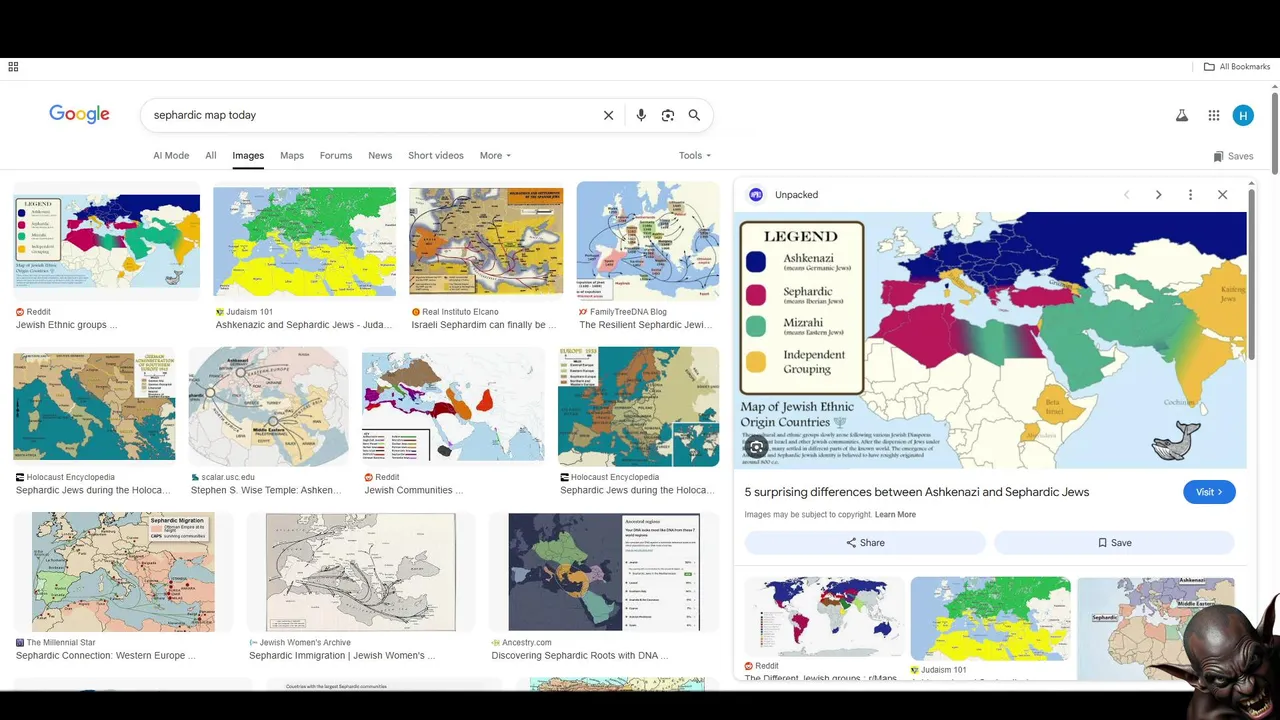
Task: Open the preview panel three-dot menu
Action: [1190, 195]
